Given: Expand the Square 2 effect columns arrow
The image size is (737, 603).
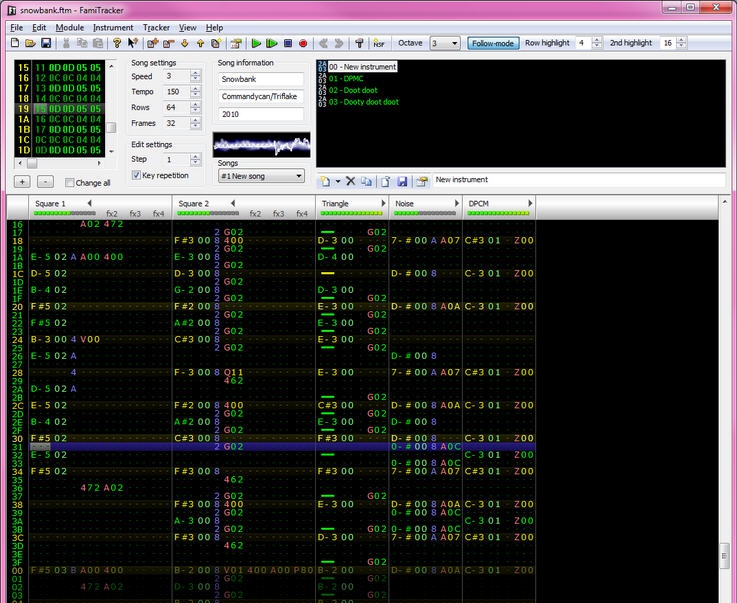Looking at the screenshot, I should [x=233, y=203].
